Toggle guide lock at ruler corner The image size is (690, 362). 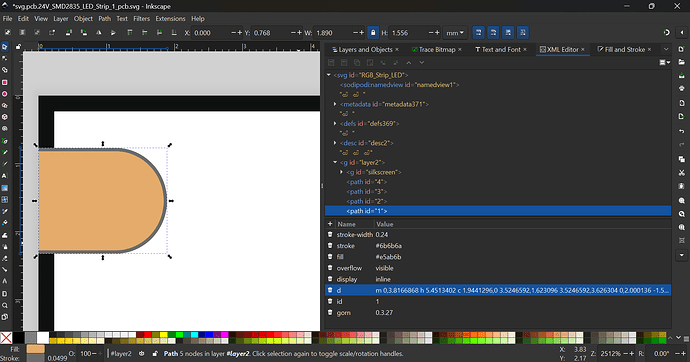pyautogui.click(x=18, y=47)
